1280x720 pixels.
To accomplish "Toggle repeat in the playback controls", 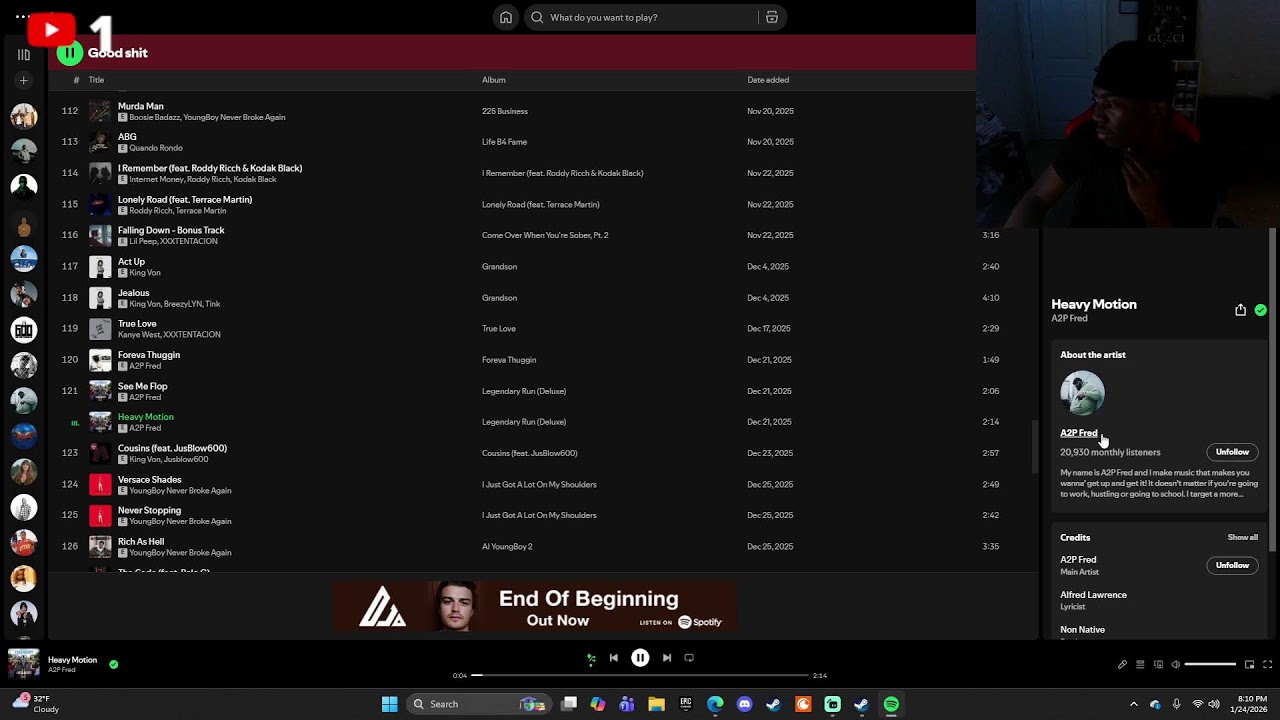I will 689,658.
